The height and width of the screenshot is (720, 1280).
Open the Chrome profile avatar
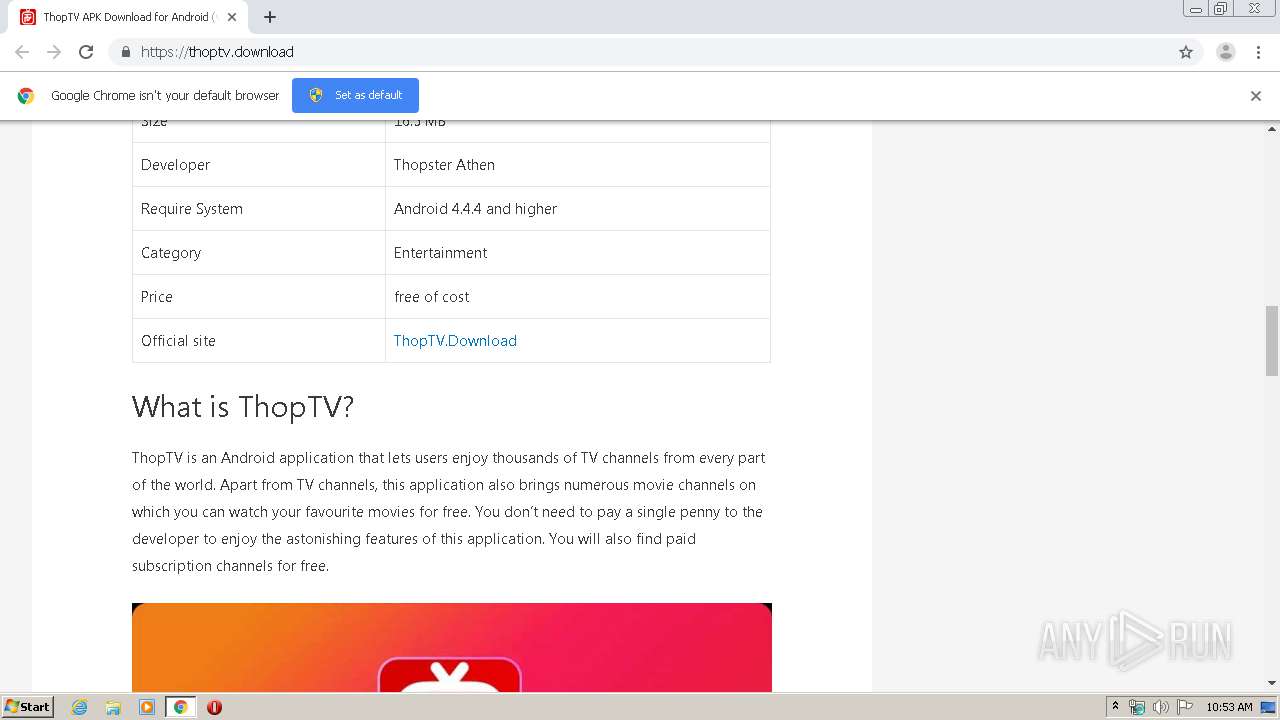[1226, 52]
